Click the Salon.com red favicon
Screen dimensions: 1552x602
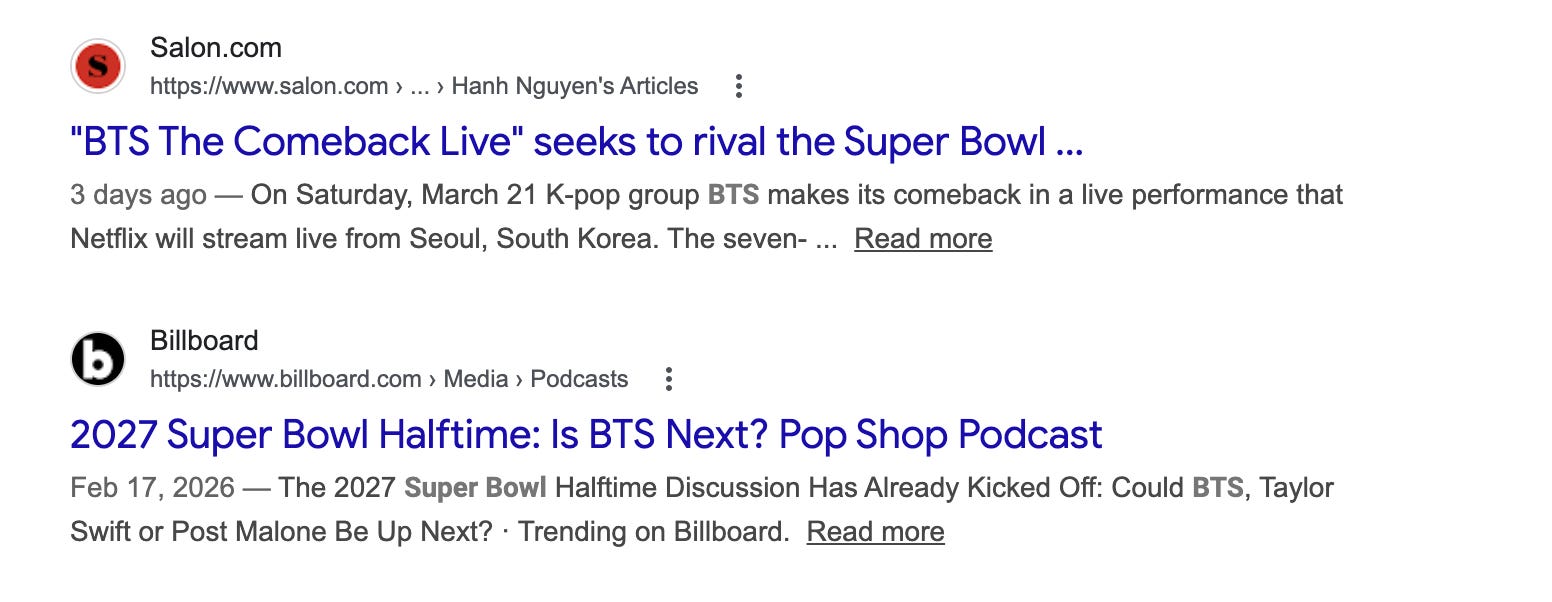98,67
